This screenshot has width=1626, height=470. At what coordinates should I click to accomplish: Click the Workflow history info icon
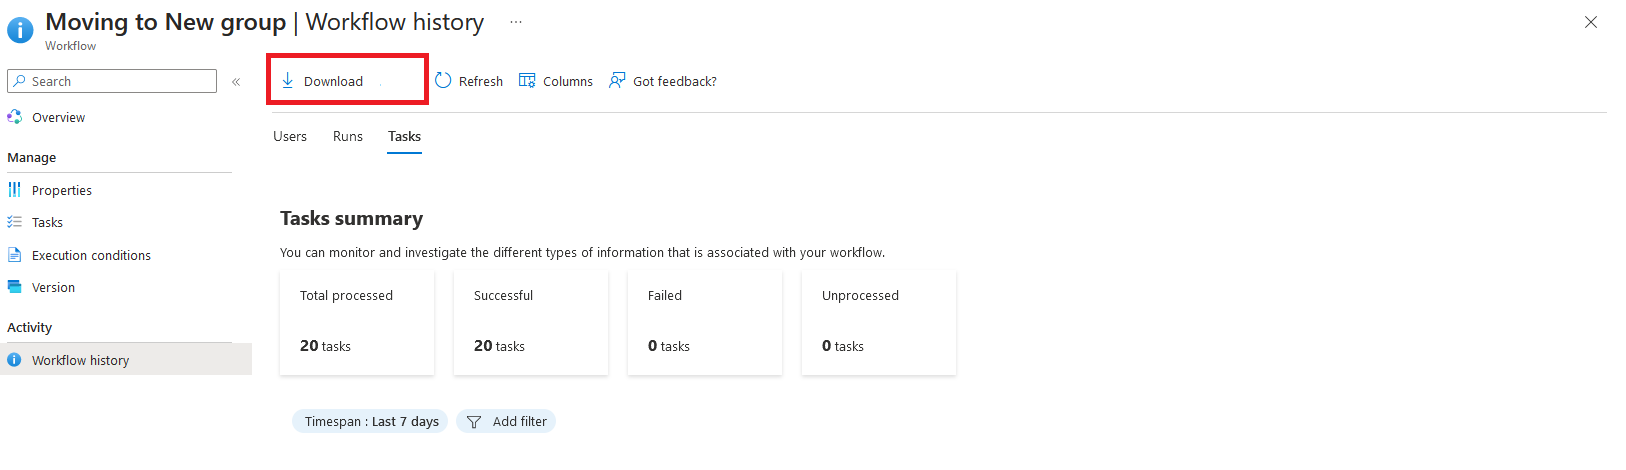(x=15, y=360)
